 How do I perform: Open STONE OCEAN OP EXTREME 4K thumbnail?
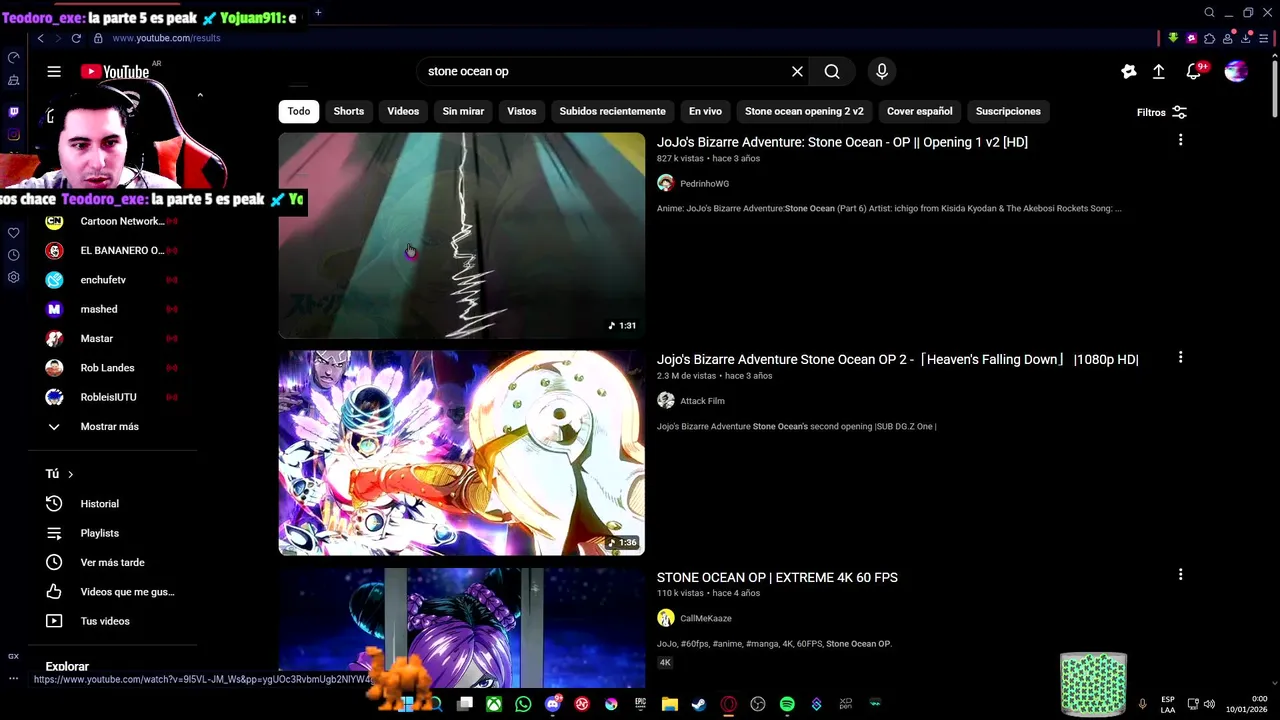(x=461, y=628)
